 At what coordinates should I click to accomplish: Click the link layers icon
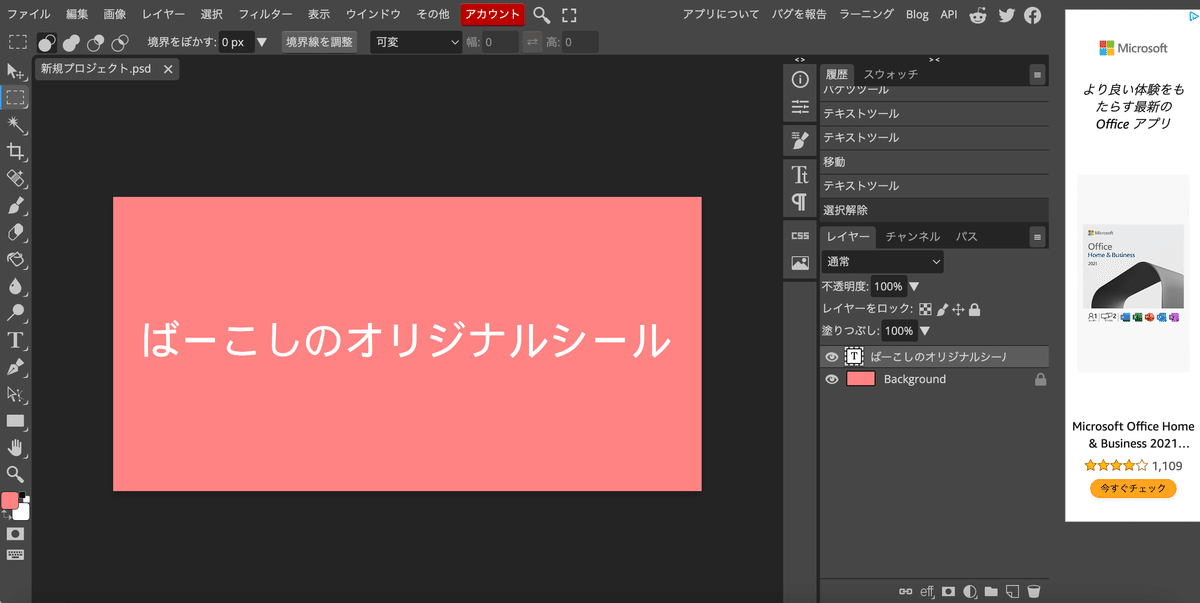tap(905, 591)
